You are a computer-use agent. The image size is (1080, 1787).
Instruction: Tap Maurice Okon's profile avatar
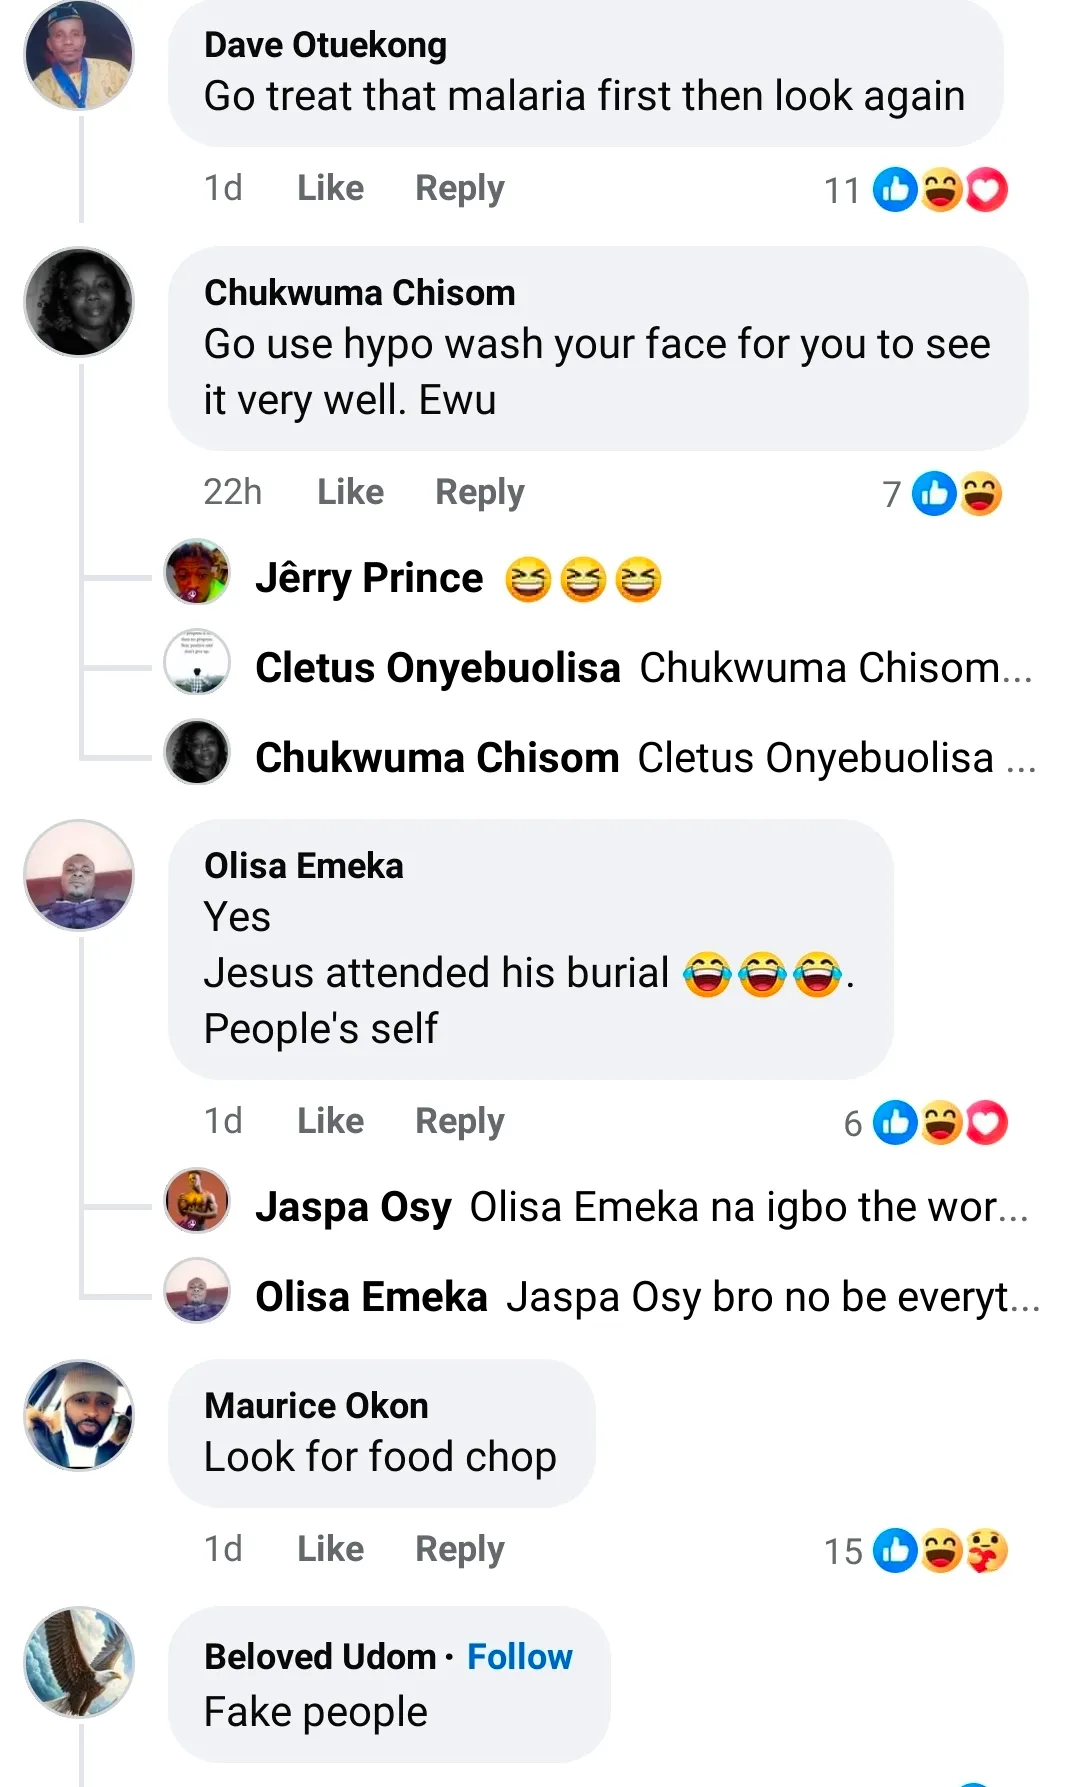tap(79, 1415)
